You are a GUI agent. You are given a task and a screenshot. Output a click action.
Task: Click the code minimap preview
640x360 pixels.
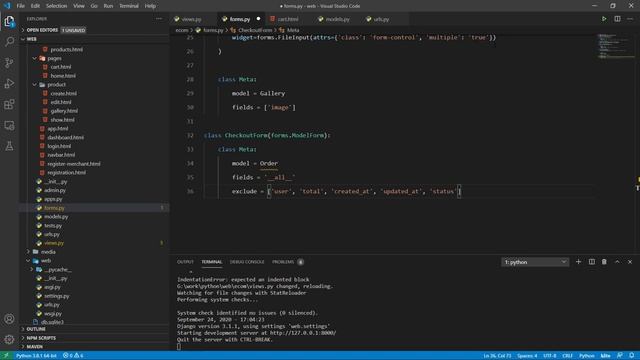(x=616, y=46)
